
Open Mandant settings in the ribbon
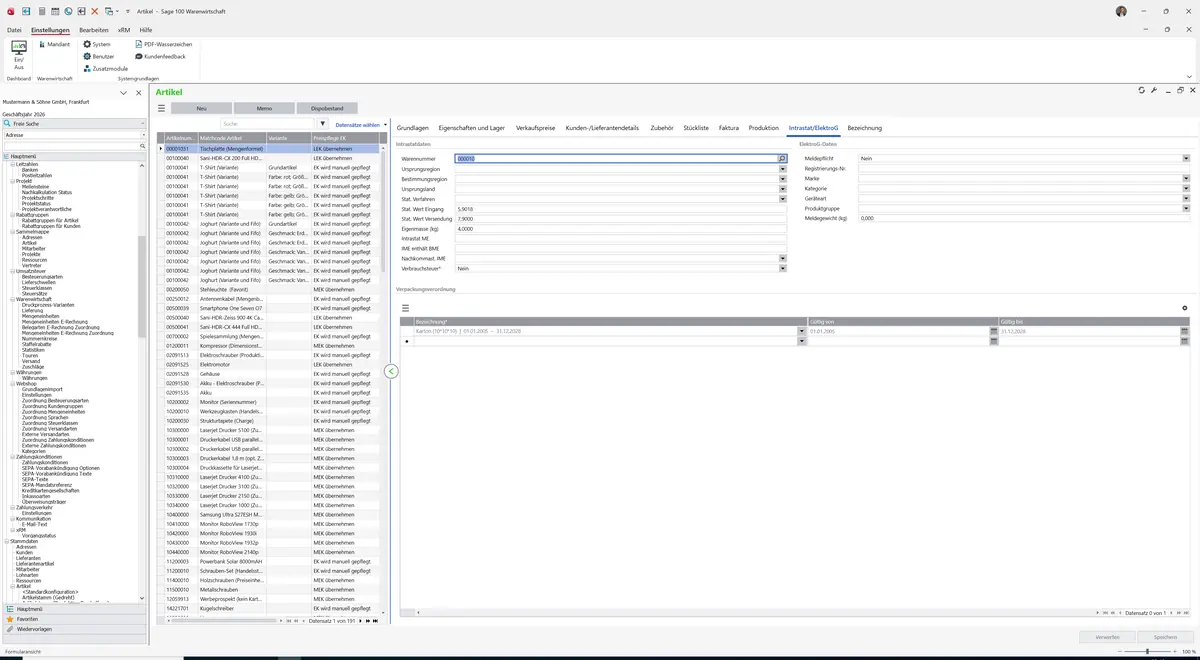pos(54,44)
